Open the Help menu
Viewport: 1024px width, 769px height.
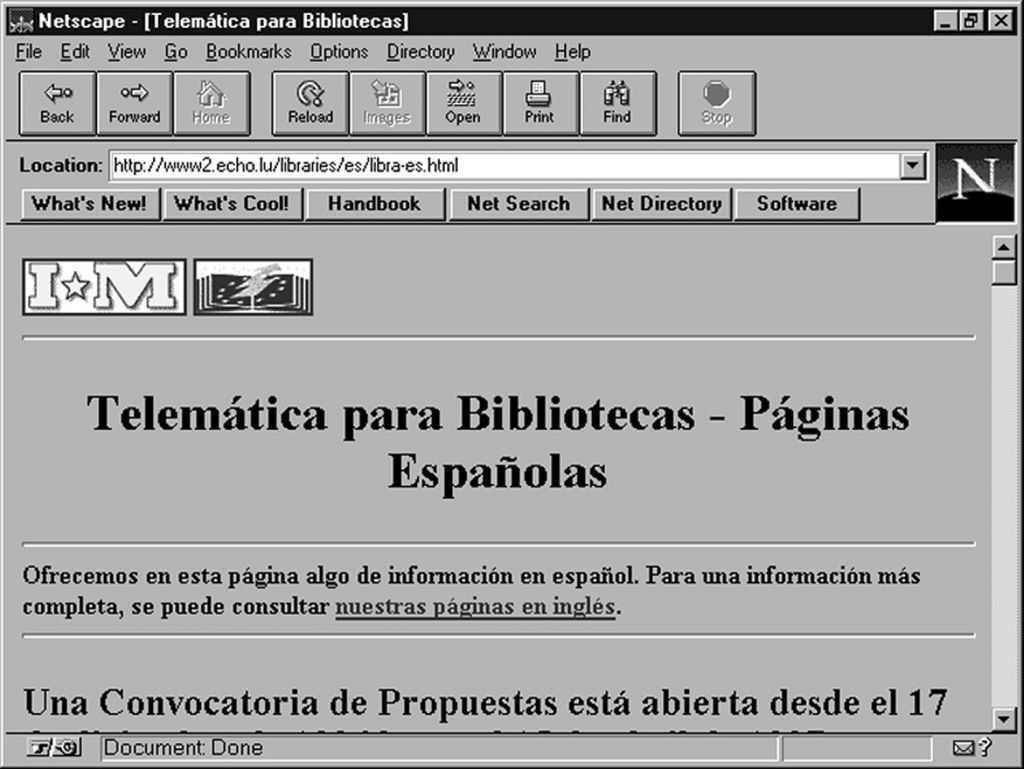point(573,52)
